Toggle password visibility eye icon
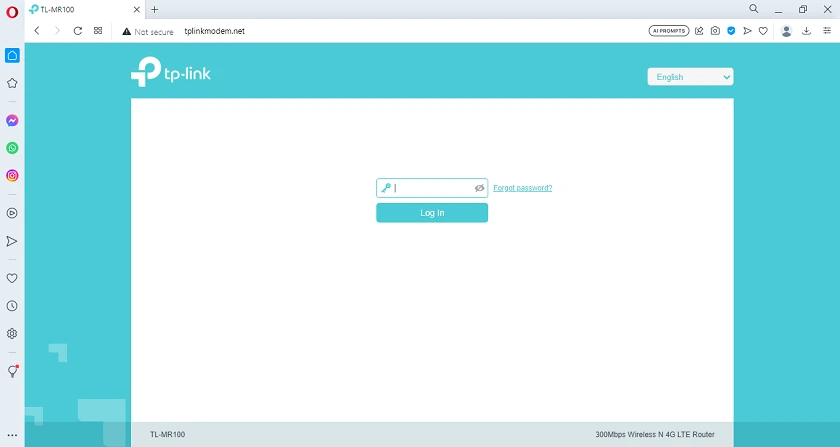 479,188
